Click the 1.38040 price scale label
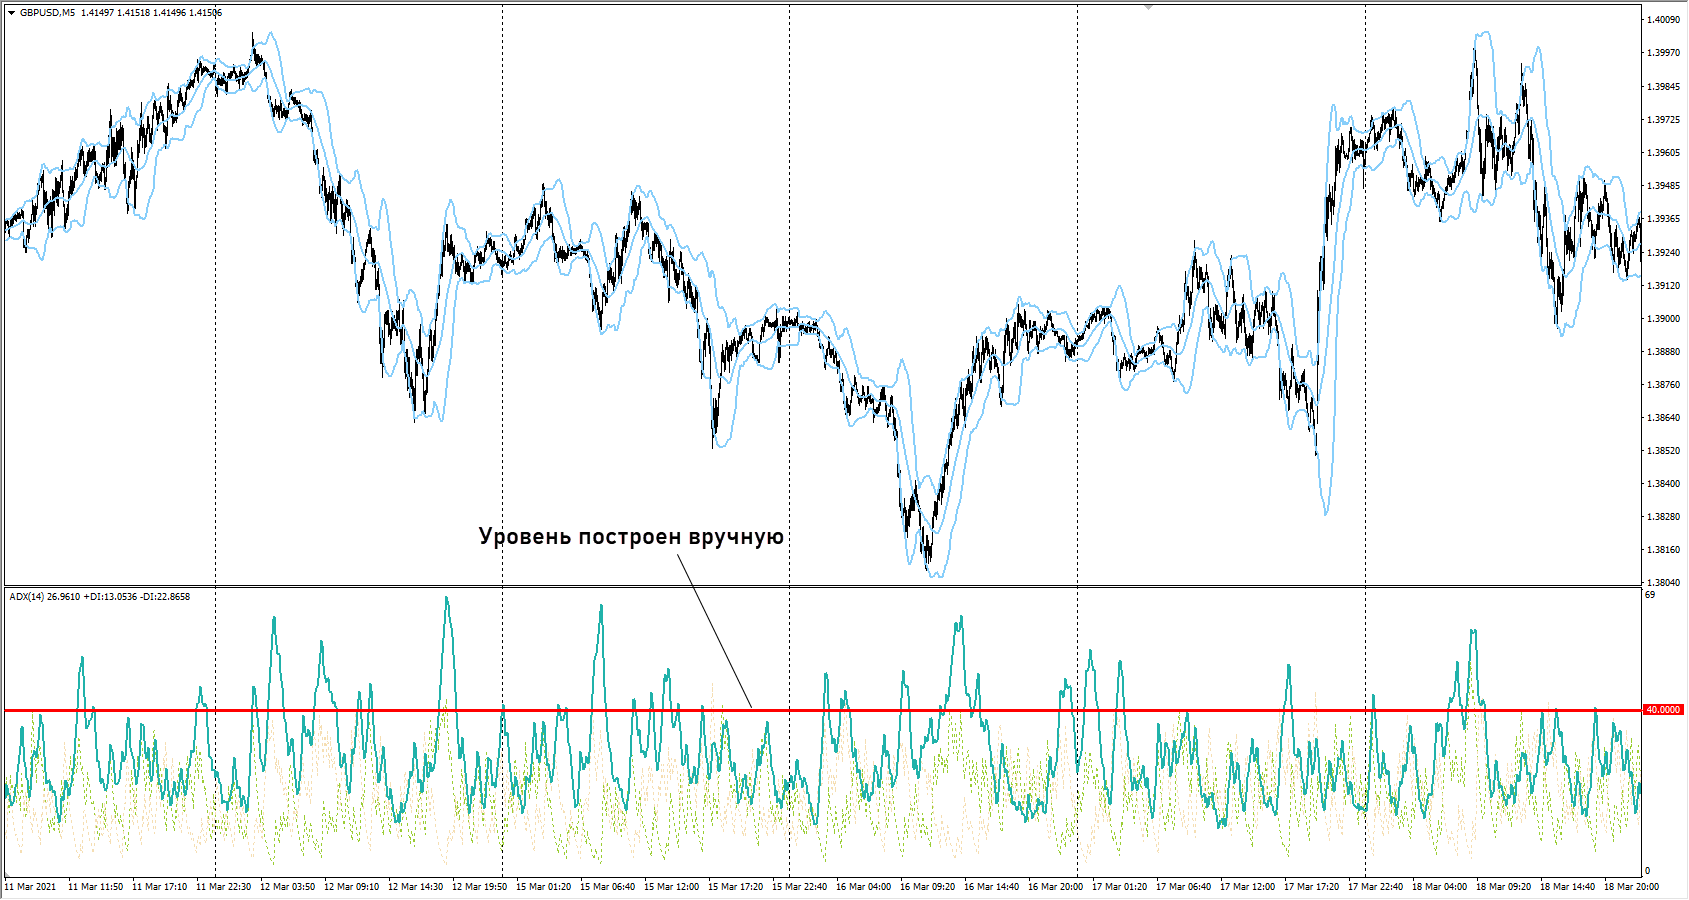The image size is (1689, 900). (x=1663, y=582)
